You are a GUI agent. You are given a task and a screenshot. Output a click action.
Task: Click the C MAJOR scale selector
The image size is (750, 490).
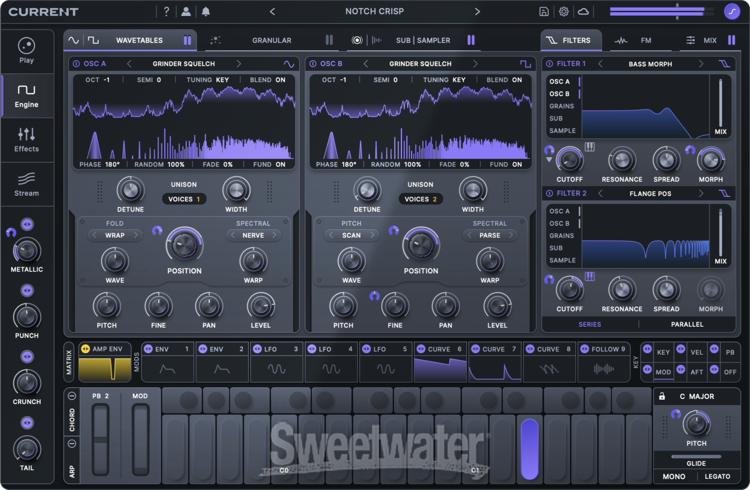click(697, 396)
